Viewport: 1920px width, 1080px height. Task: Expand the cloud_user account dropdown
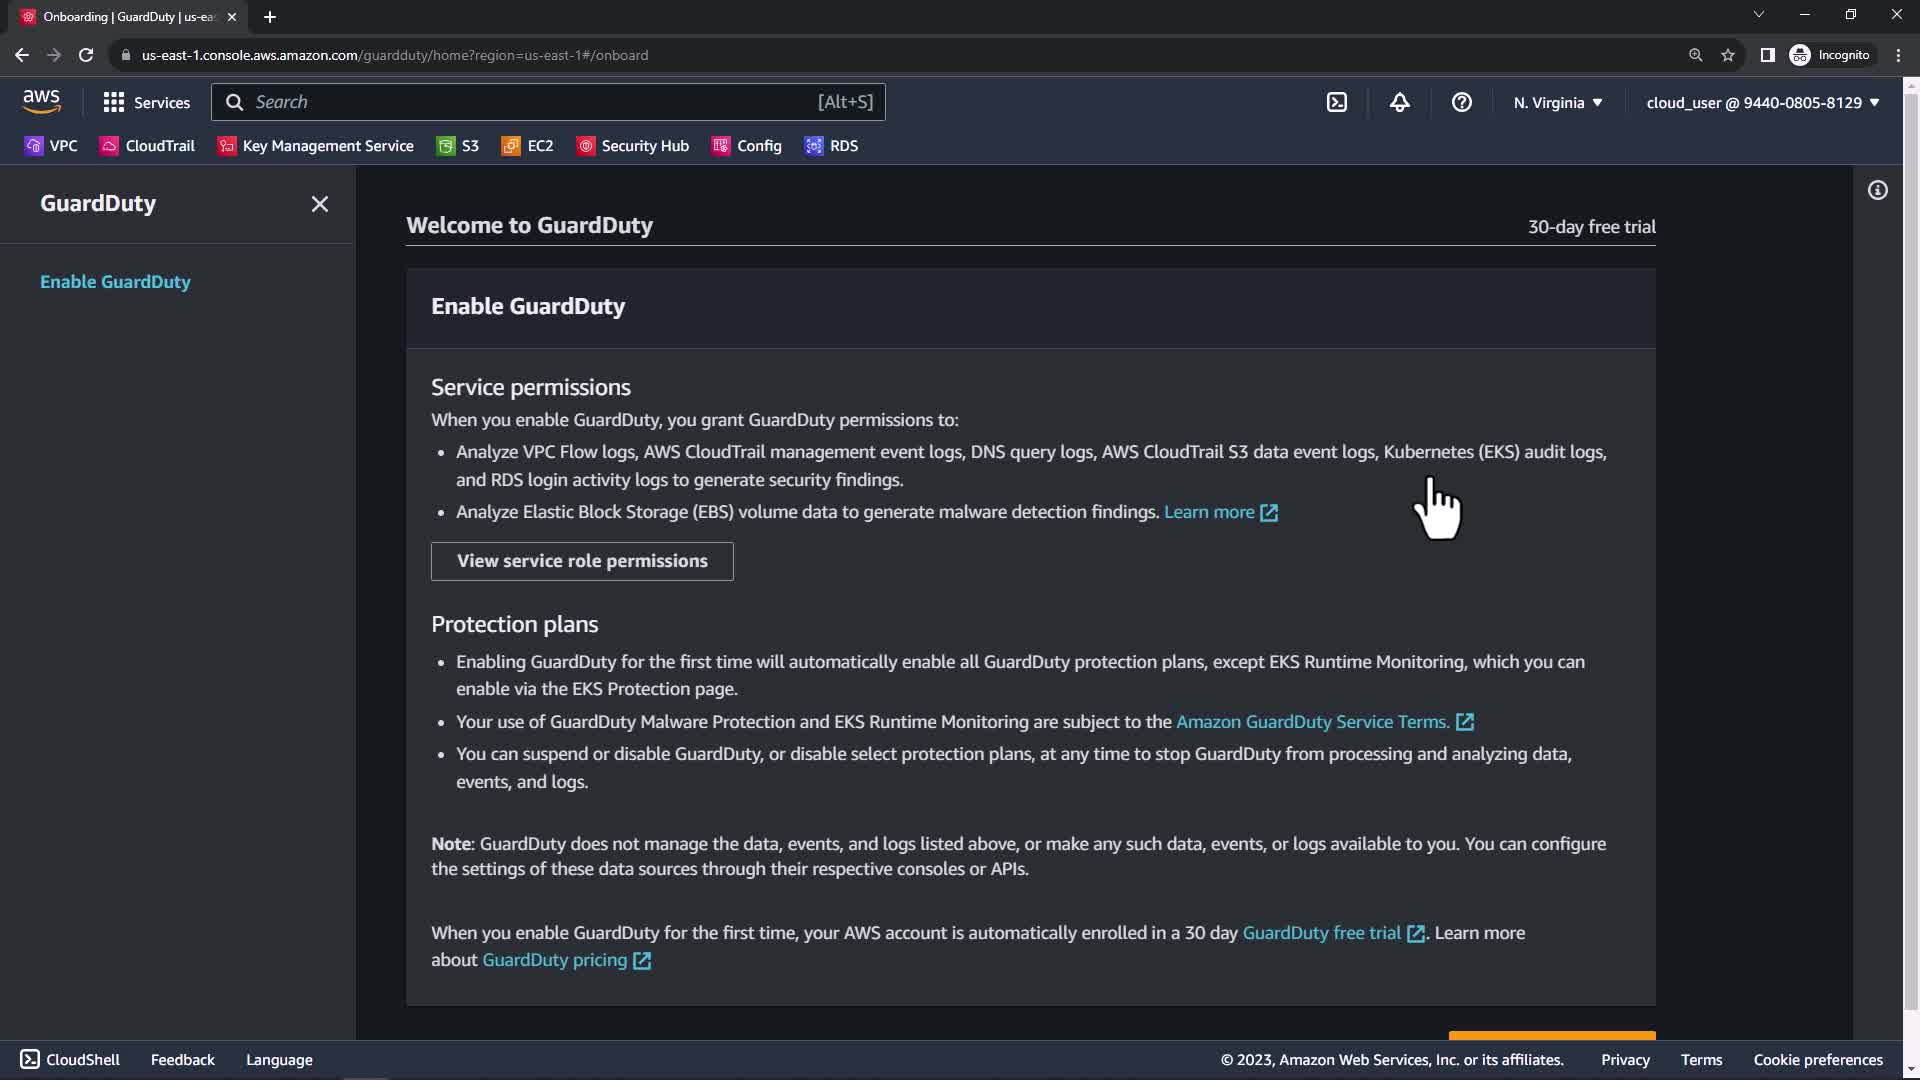(x=1762, y=102)
